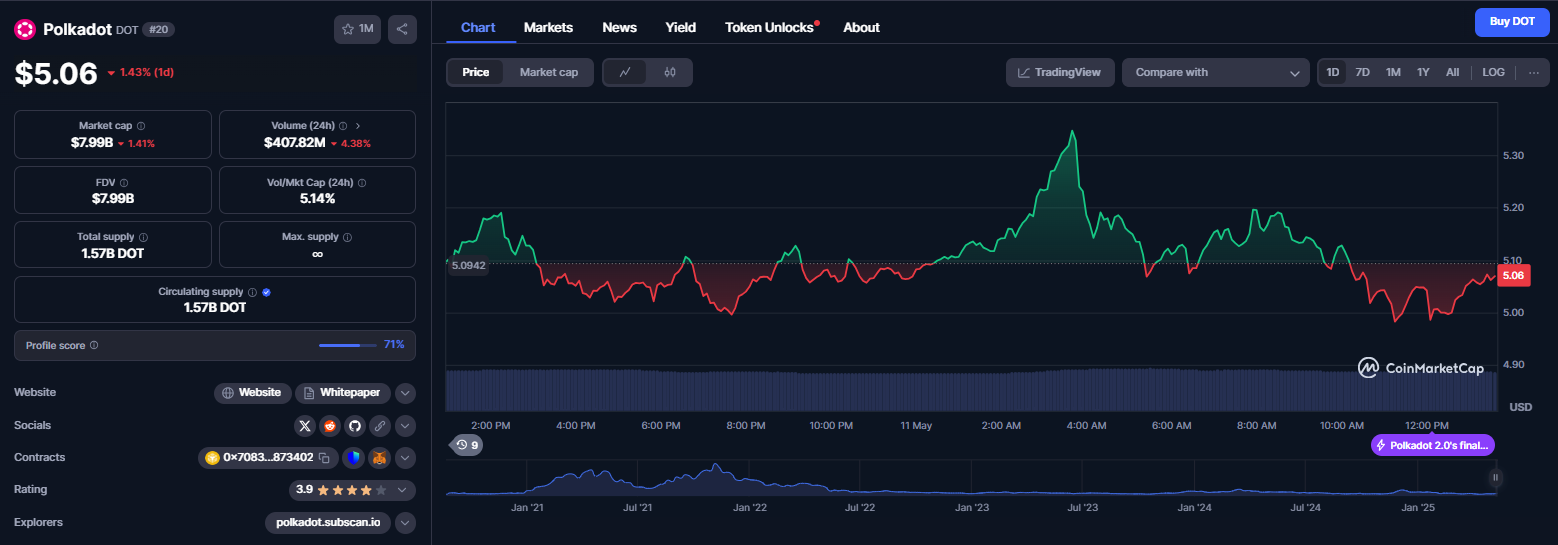Click the blue shield icon in Contracts
Image resolution: width=1558 pixels, height=545 pixels.
tap(353, 458)
